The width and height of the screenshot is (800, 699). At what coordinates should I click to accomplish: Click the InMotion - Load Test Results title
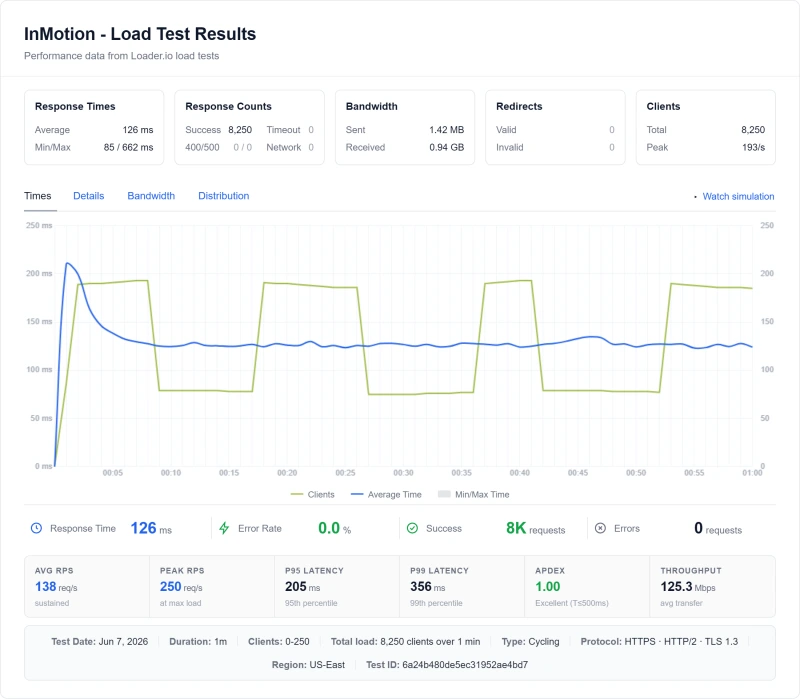point(140,34)
